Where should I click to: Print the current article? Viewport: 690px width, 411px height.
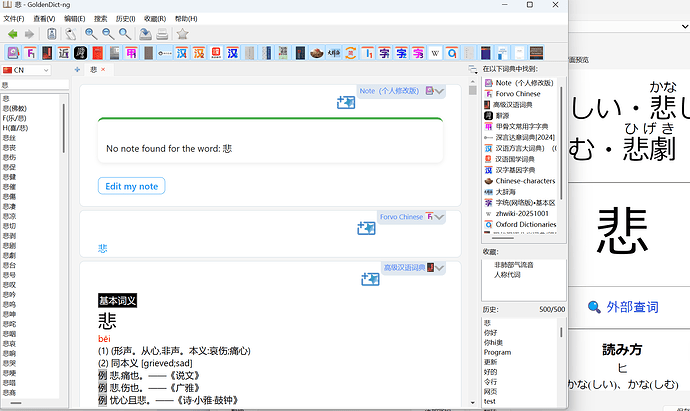coord(162,34)
